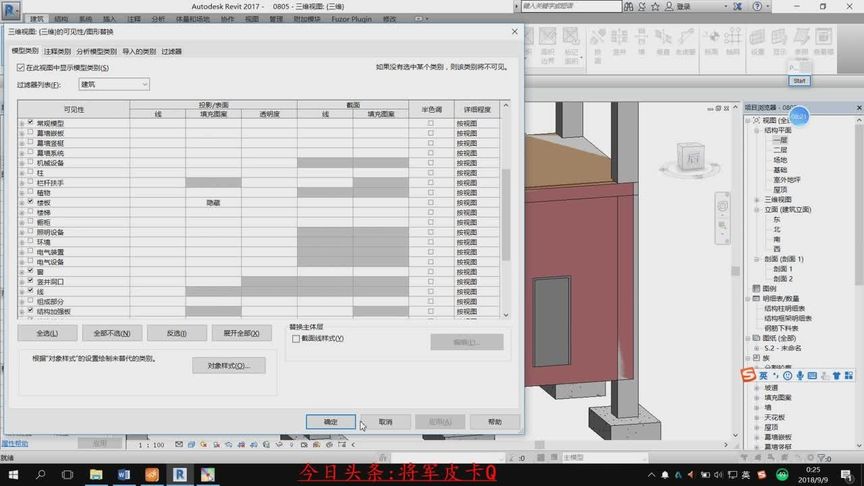Click the help question mark icon in title bar
This screenshot has width=864, height=486.
click(757, 7)
